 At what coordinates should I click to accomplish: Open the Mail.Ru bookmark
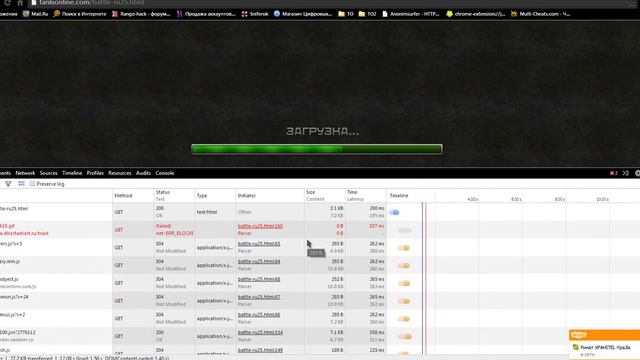(x=36, y=13)
